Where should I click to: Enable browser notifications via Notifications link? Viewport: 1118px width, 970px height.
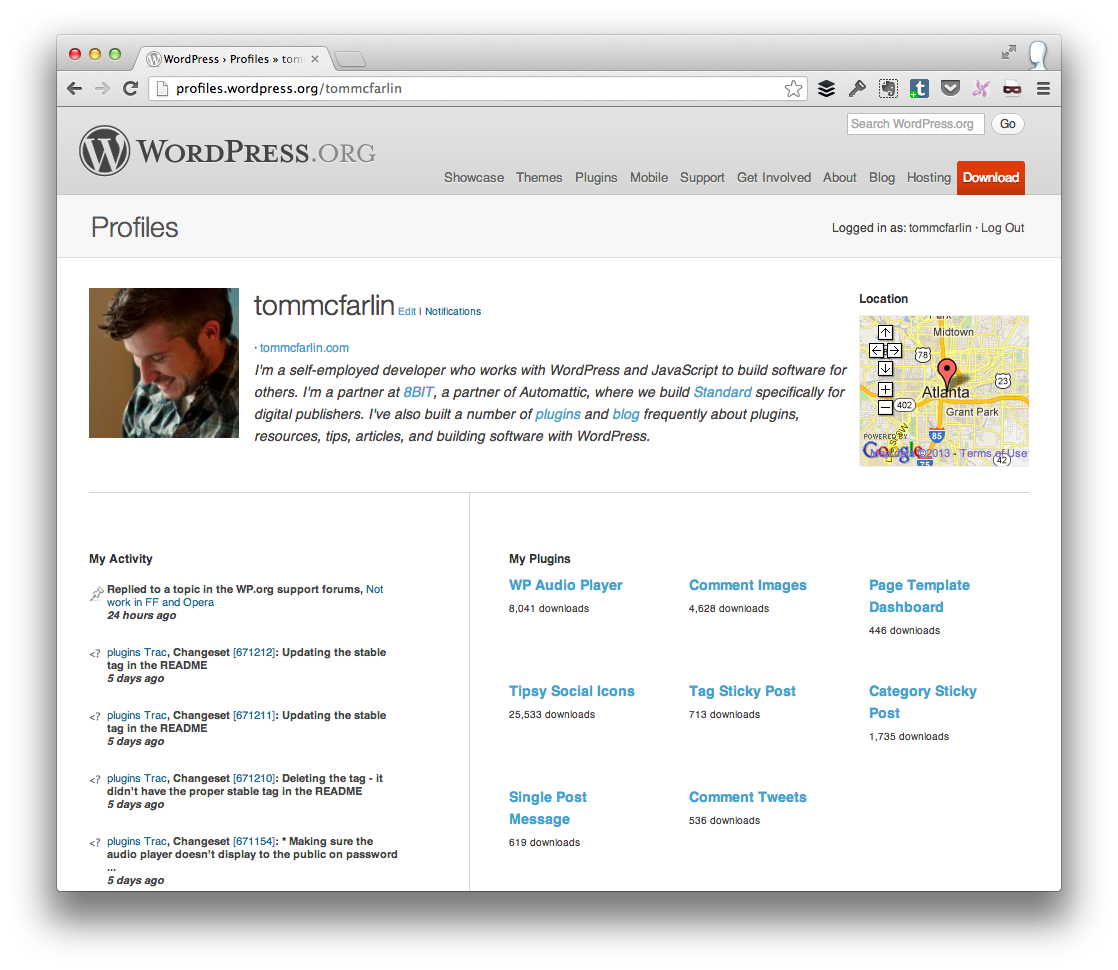[454, 311]
